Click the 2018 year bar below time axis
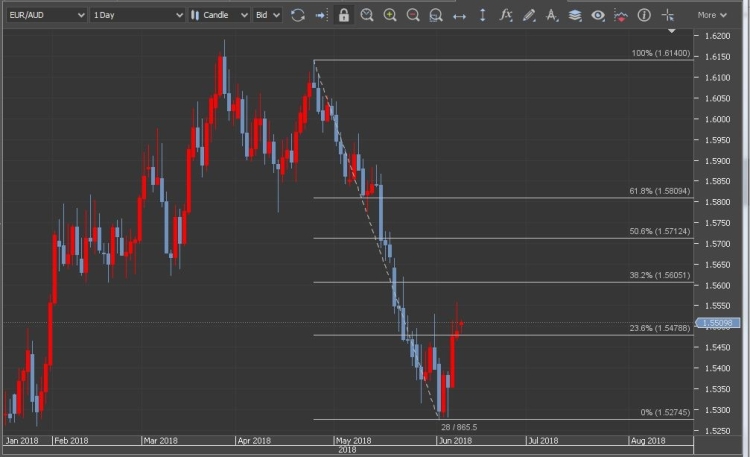750x457 pixels. 347,450
